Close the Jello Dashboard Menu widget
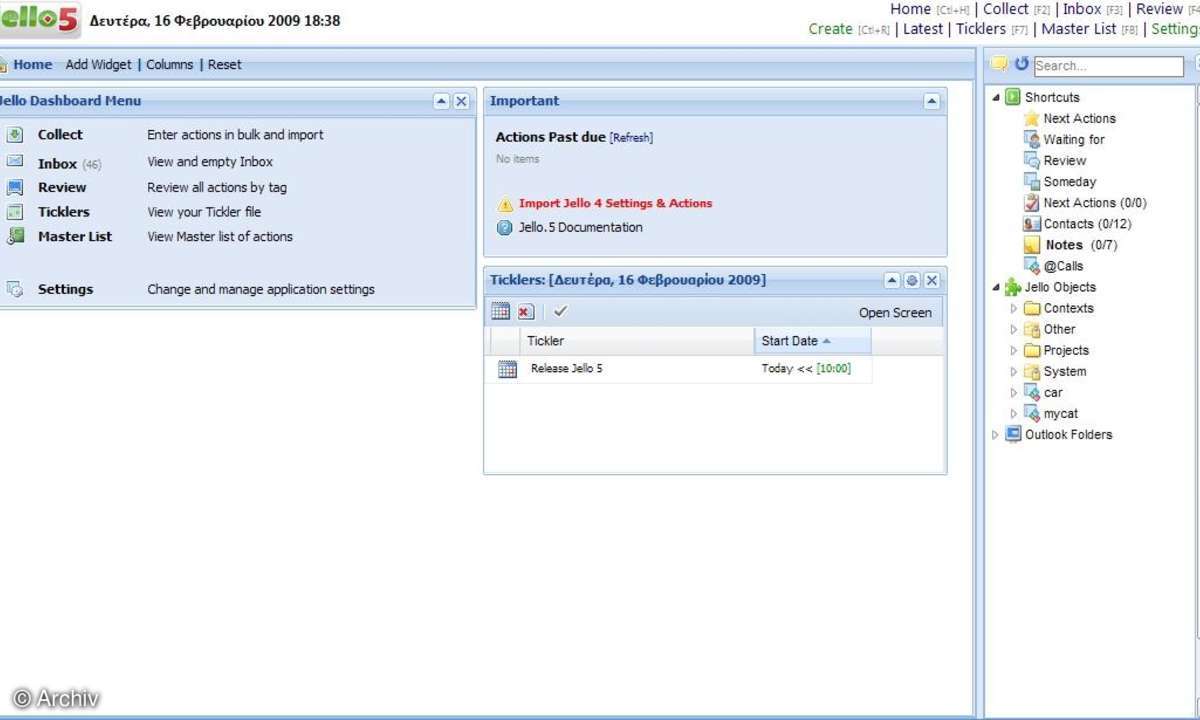The width and height of the screenshot is (1200, 720). click(461, 101)
